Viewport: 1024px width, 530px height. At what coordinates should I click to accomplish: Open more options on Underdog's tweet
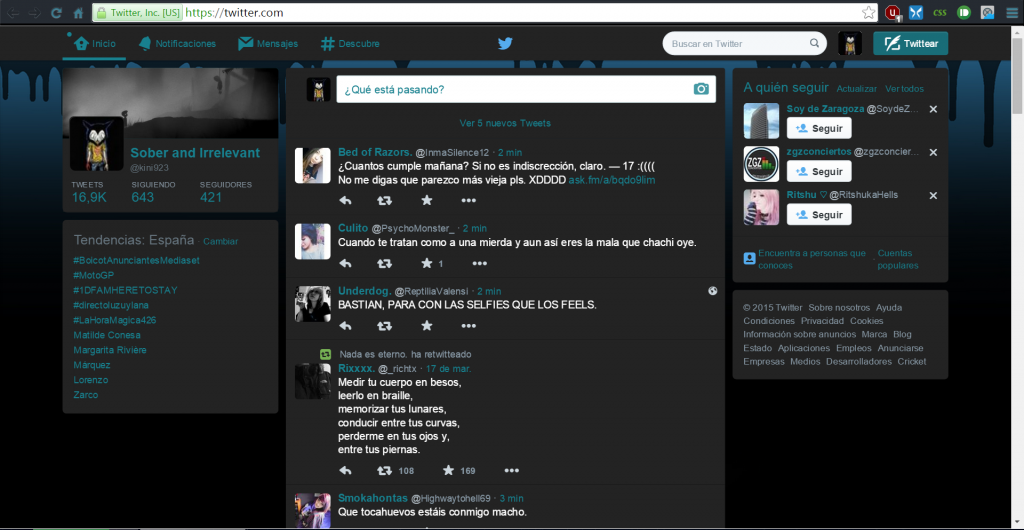(468, 326)
